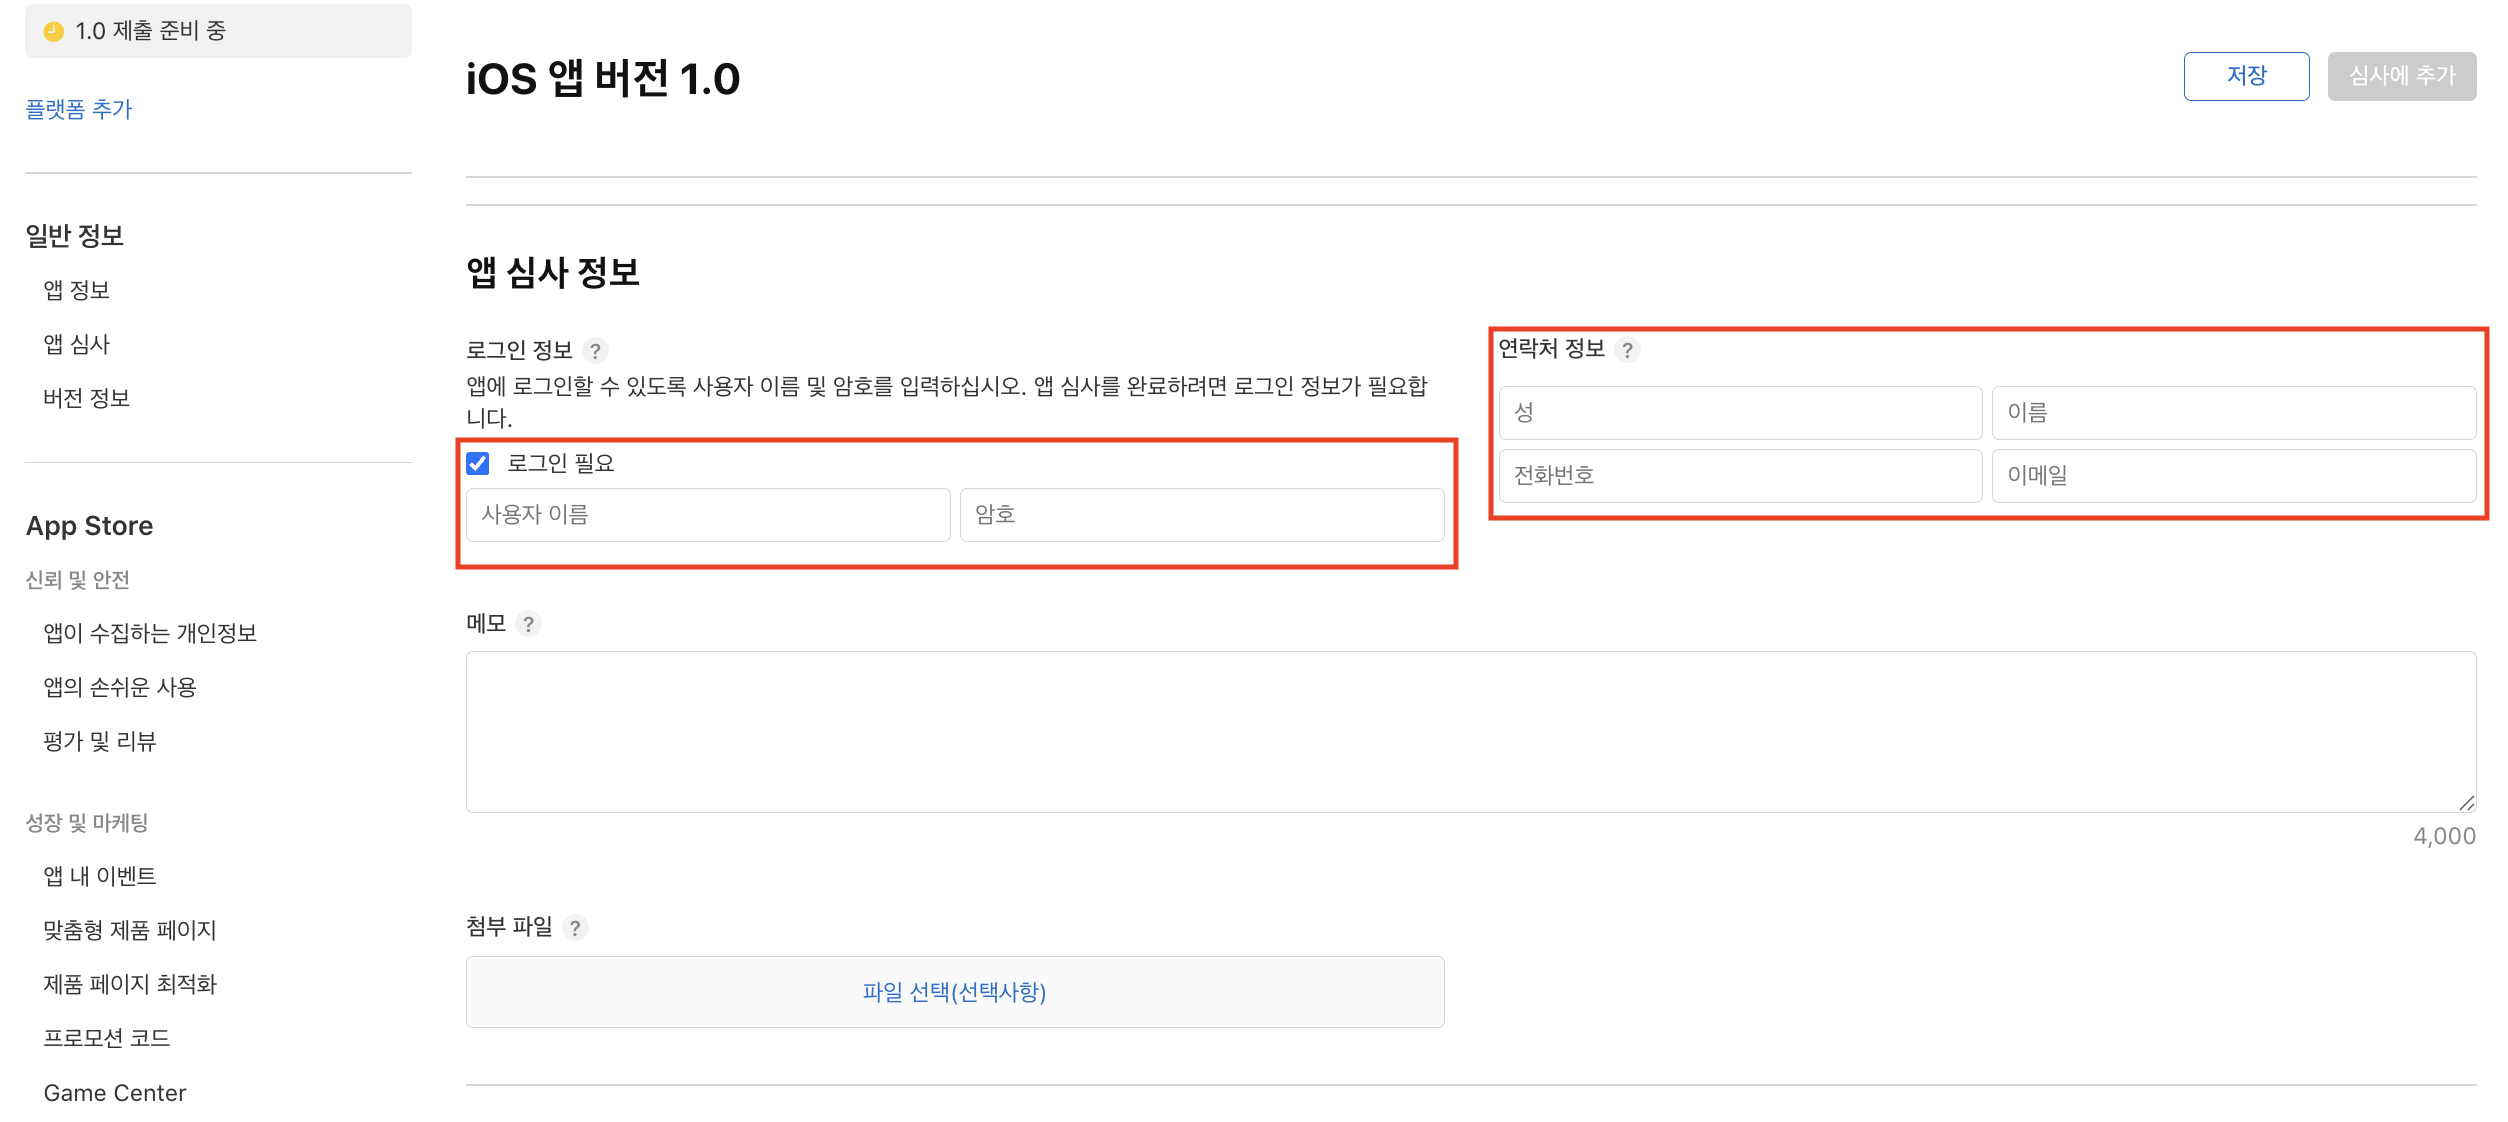Click the 플랫폼 추가 link
Screen dimensions: 2508x1122
coord(79,109)
